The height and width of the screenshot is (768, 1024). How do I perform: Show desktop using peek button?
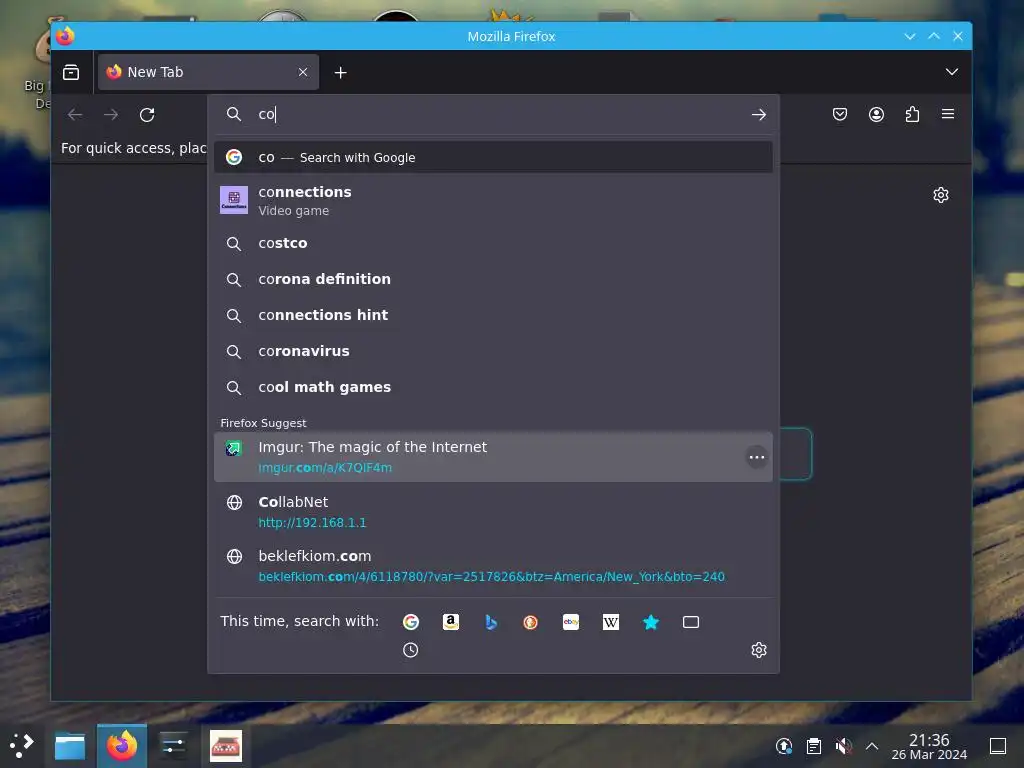[x=998, y=746]
